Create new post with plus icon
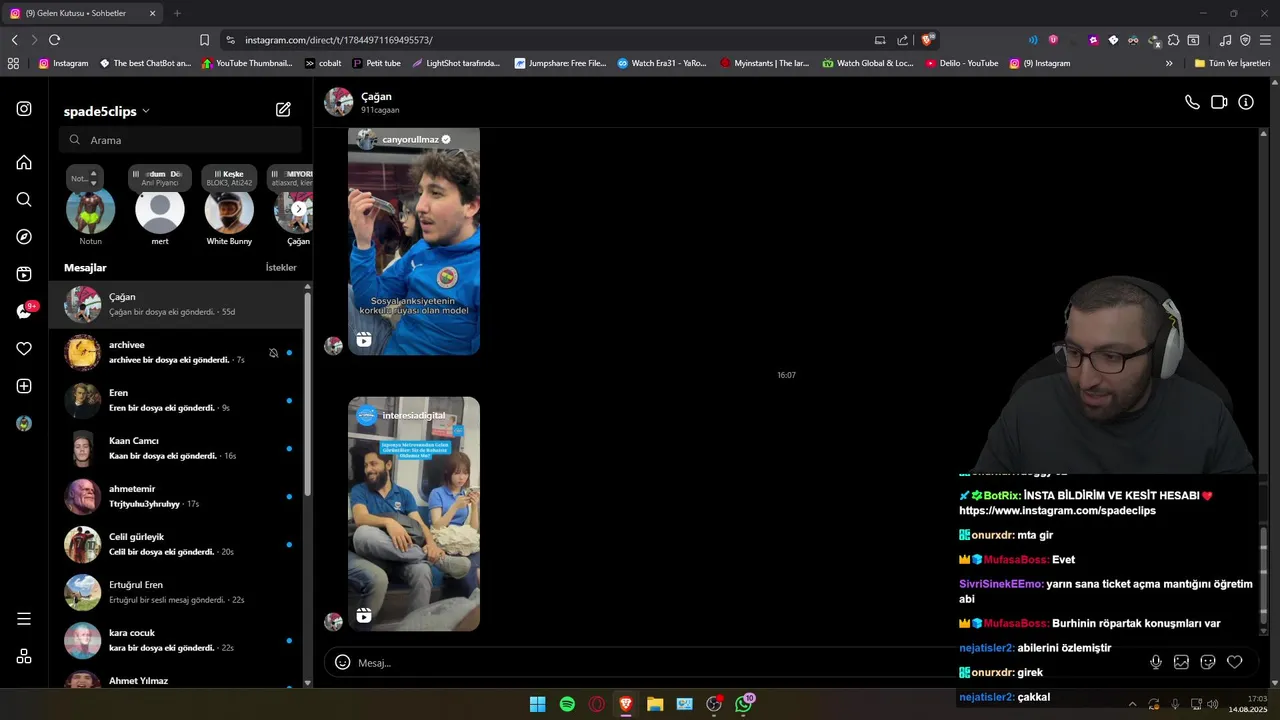This screenshot has height=720, width=1280. pyautogui.click(x=24, y=386)
